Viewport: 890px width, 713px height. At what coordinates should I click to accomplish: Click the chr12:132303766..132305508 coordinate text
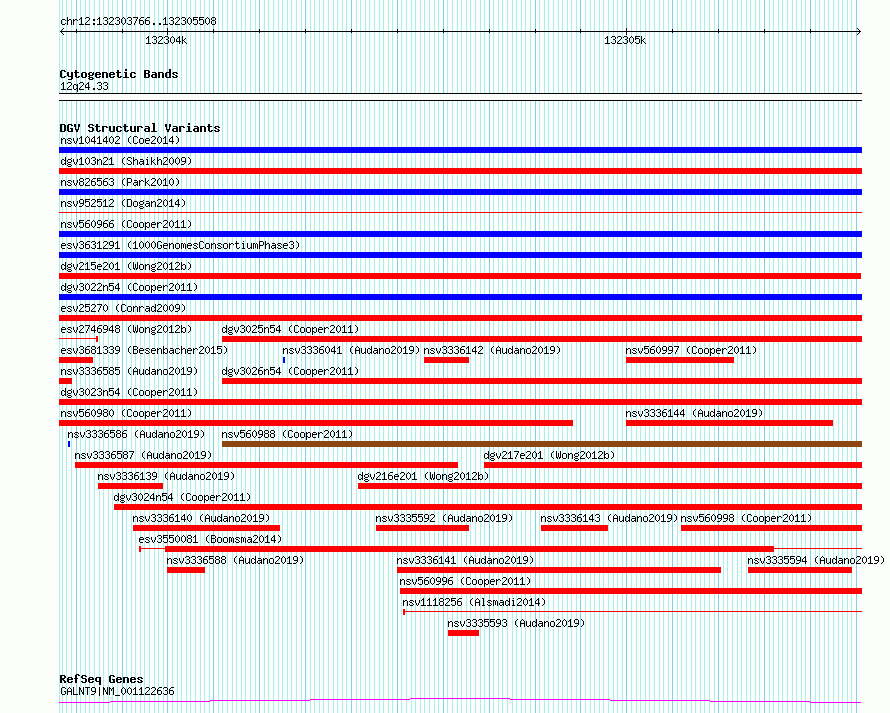[138, 22]
